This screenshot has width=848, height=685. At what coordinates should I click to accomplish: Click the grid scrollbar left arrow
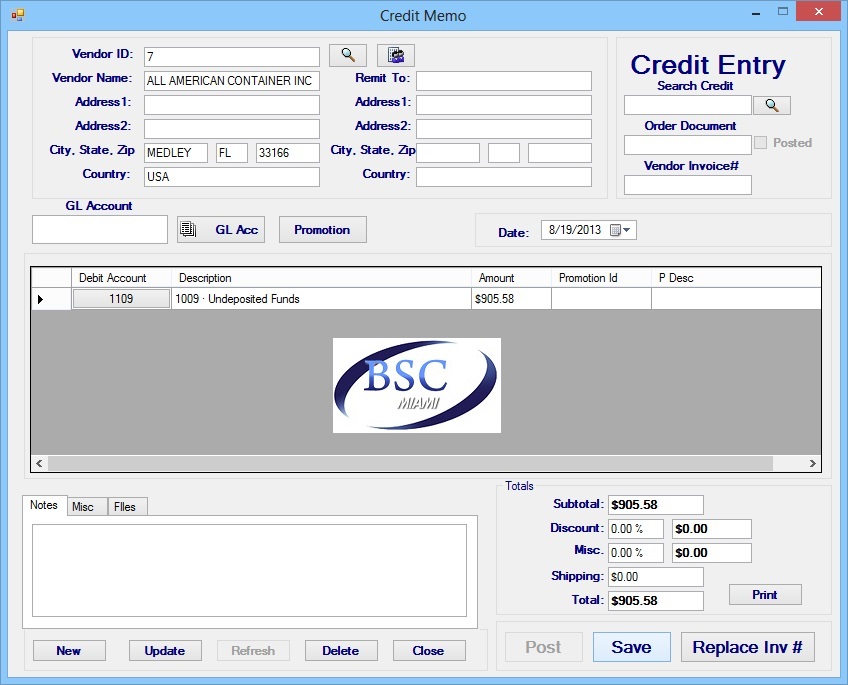[39, 463]
